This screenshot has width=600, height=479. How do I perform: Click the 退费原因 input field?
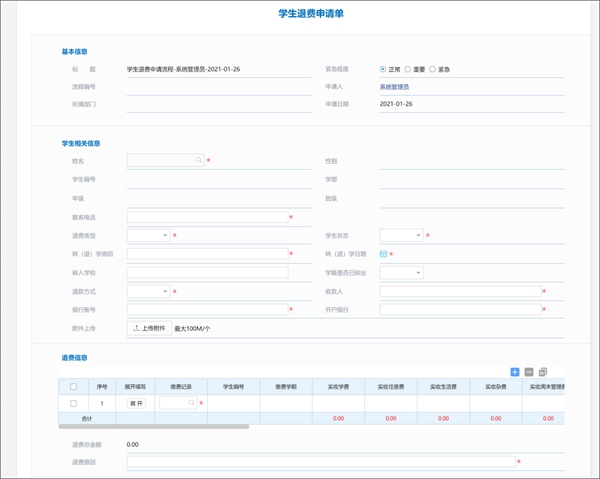tap(321, 462)
